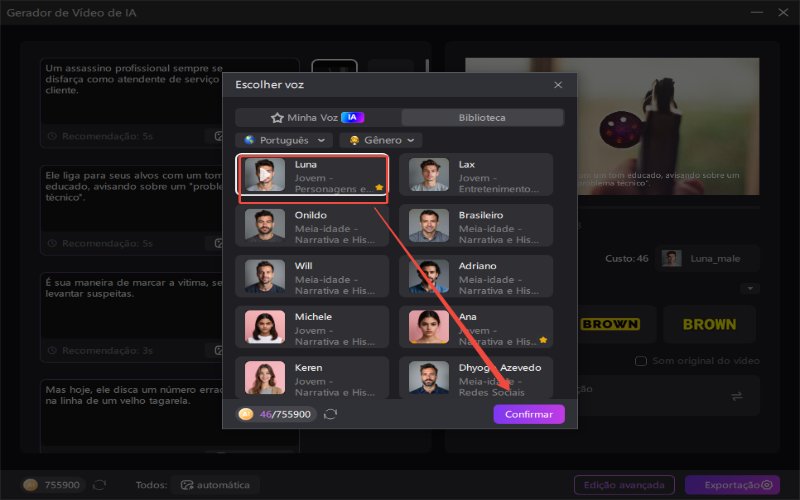Click the coin icon beside 755900
The width and height of the screenshot is (800, 500).
point(31,485)
